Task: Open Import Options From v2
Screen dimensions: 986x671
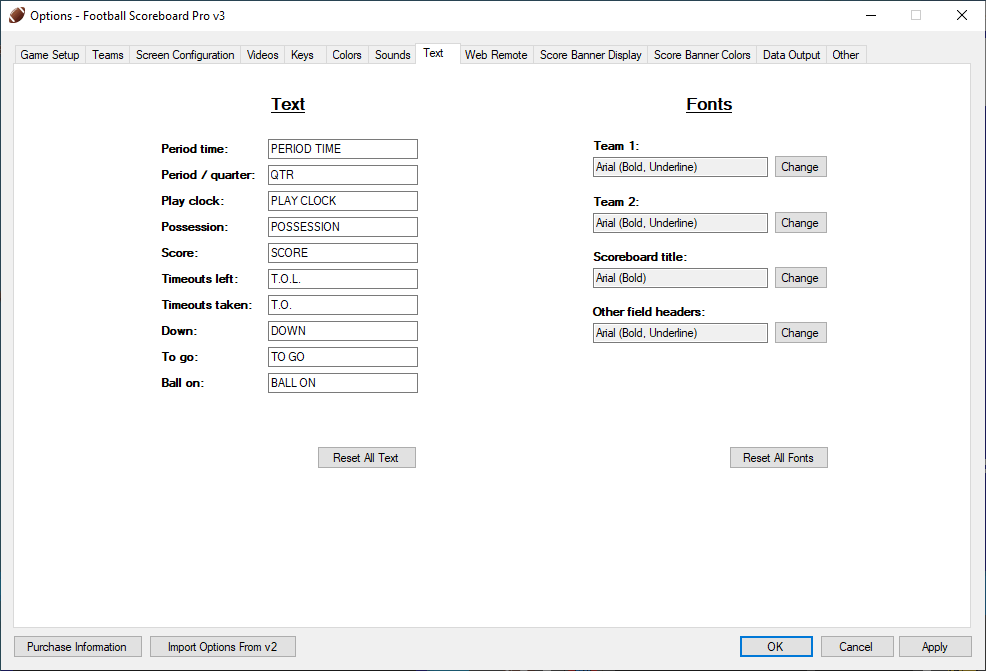Action: point(222,647)
